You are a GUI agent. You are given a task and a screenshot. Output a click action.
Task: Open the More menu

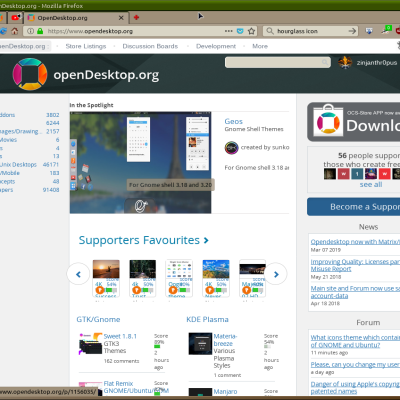tap(260, 46)
